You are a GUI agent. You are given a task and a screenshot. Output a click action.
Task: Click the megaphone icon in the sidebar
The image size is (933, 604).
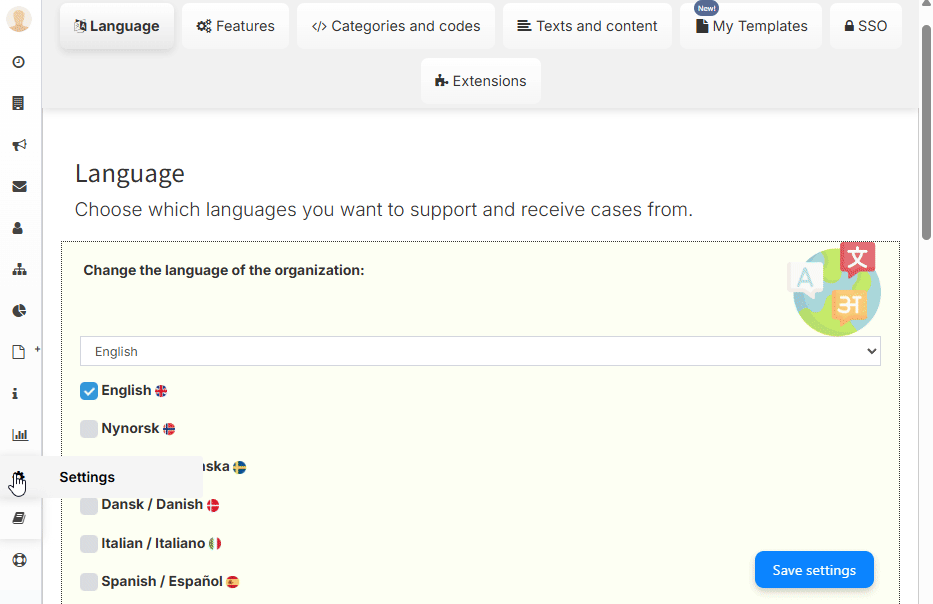coord(19,145)
